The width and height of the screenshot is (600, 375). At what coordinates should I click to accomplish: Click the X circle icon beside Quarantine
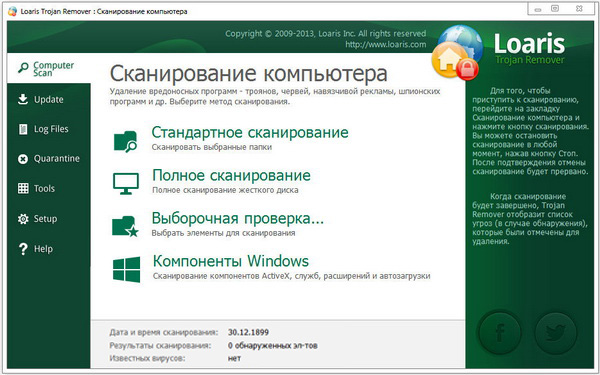[x=23, y=159]
